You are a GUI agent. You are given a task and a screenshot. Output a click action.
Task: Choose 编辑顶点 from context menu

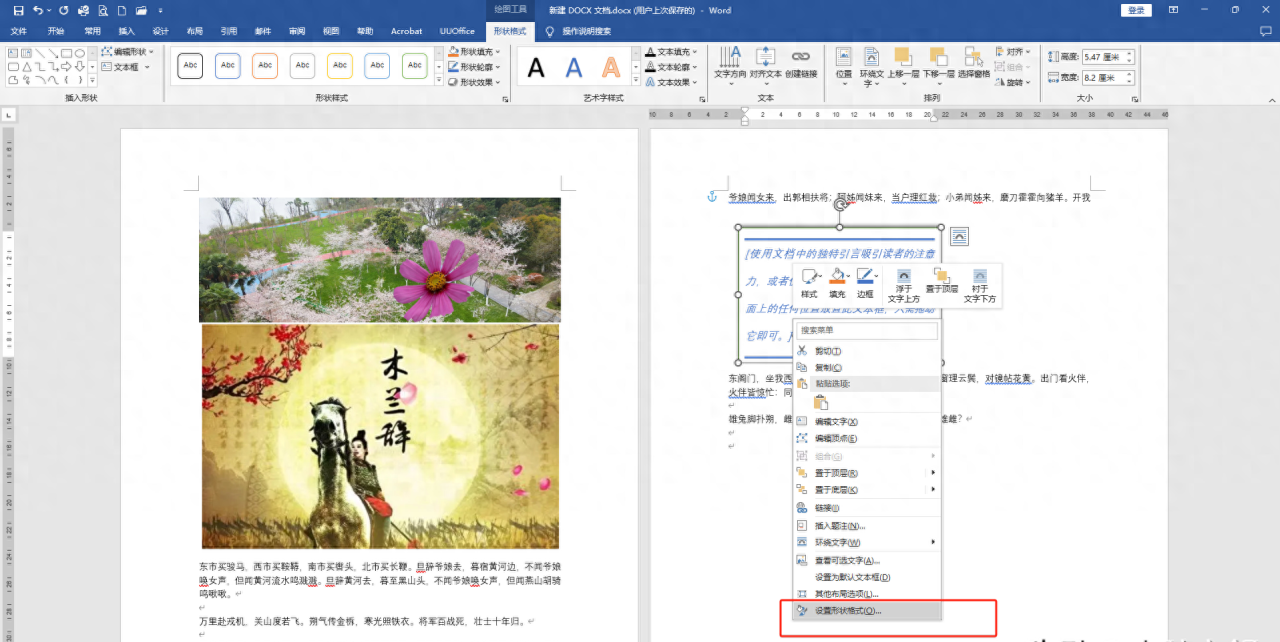coord(867,438)
